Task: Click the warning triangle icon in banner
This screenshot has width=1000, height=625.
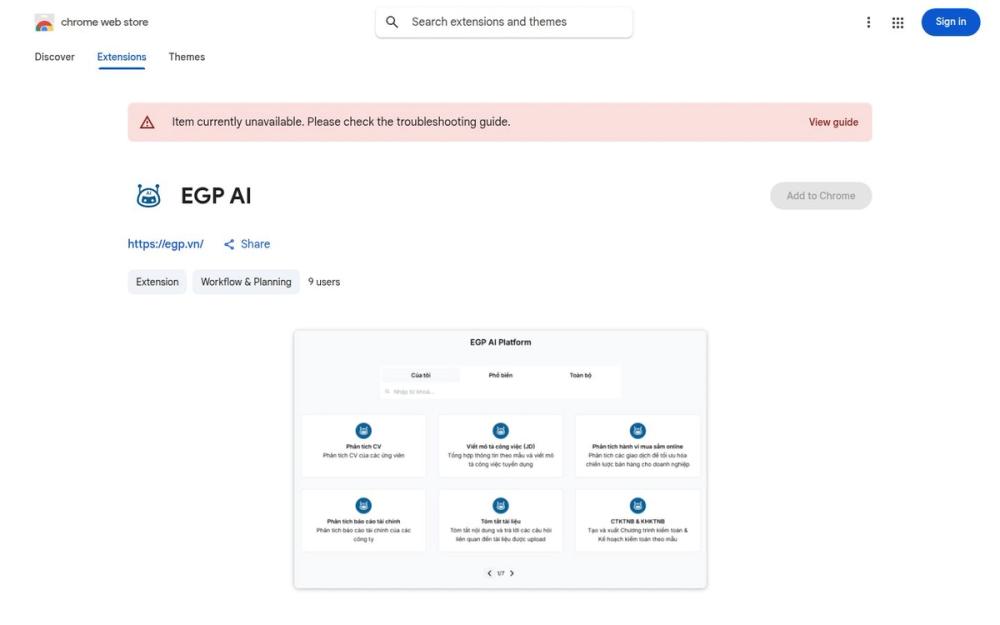Action: coord(147,122)
